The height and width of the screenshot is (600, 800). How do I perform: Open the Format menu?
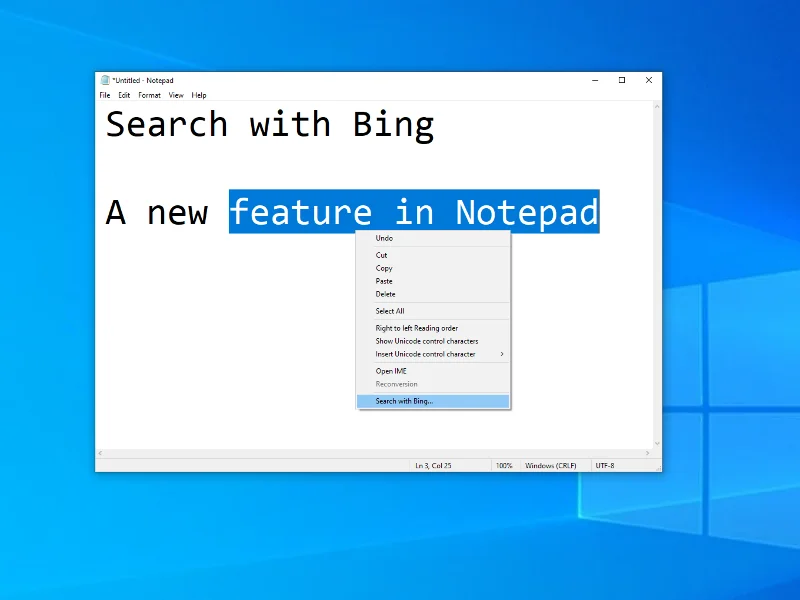[149, 95]
